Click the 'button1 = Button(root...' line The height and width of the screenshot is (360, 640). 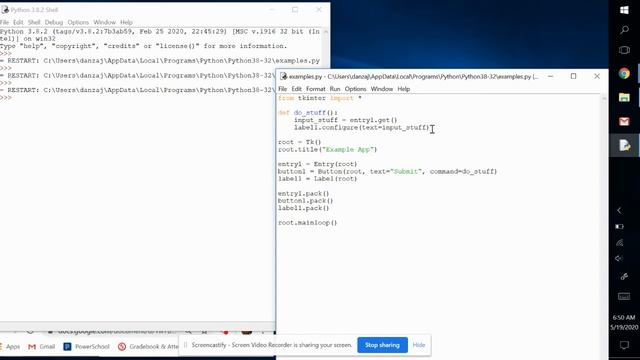pyautogui.click(x=387, y=171)
